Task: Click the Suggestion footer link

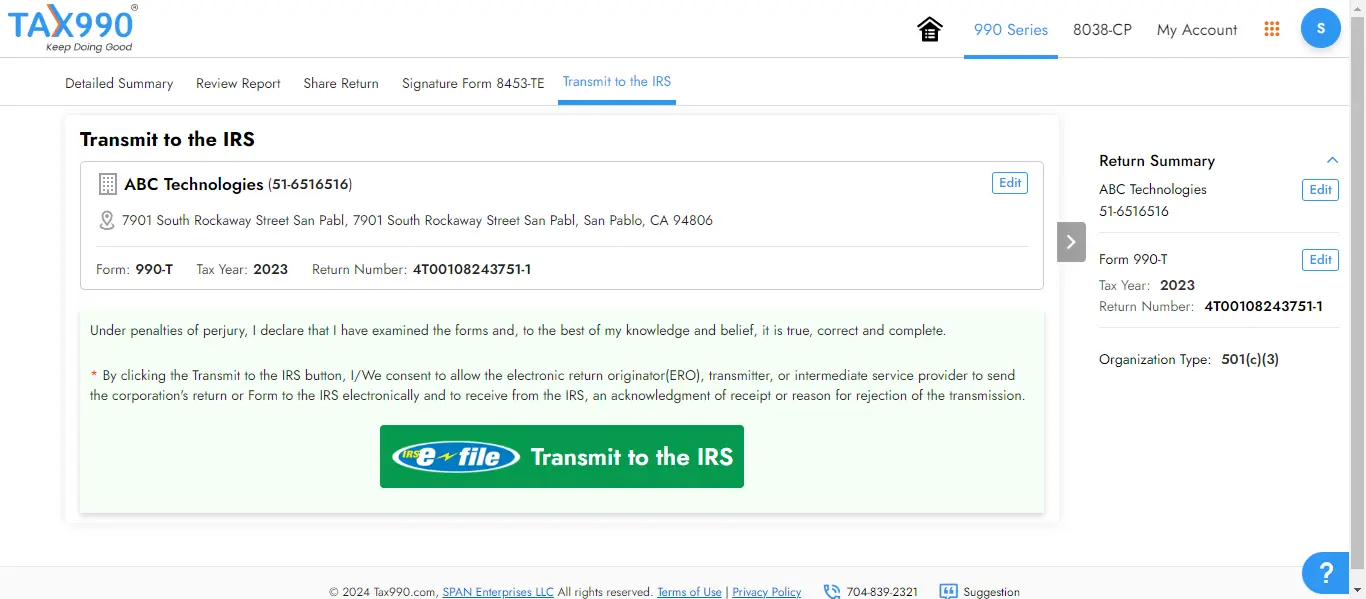Action: tap(991, 592)
